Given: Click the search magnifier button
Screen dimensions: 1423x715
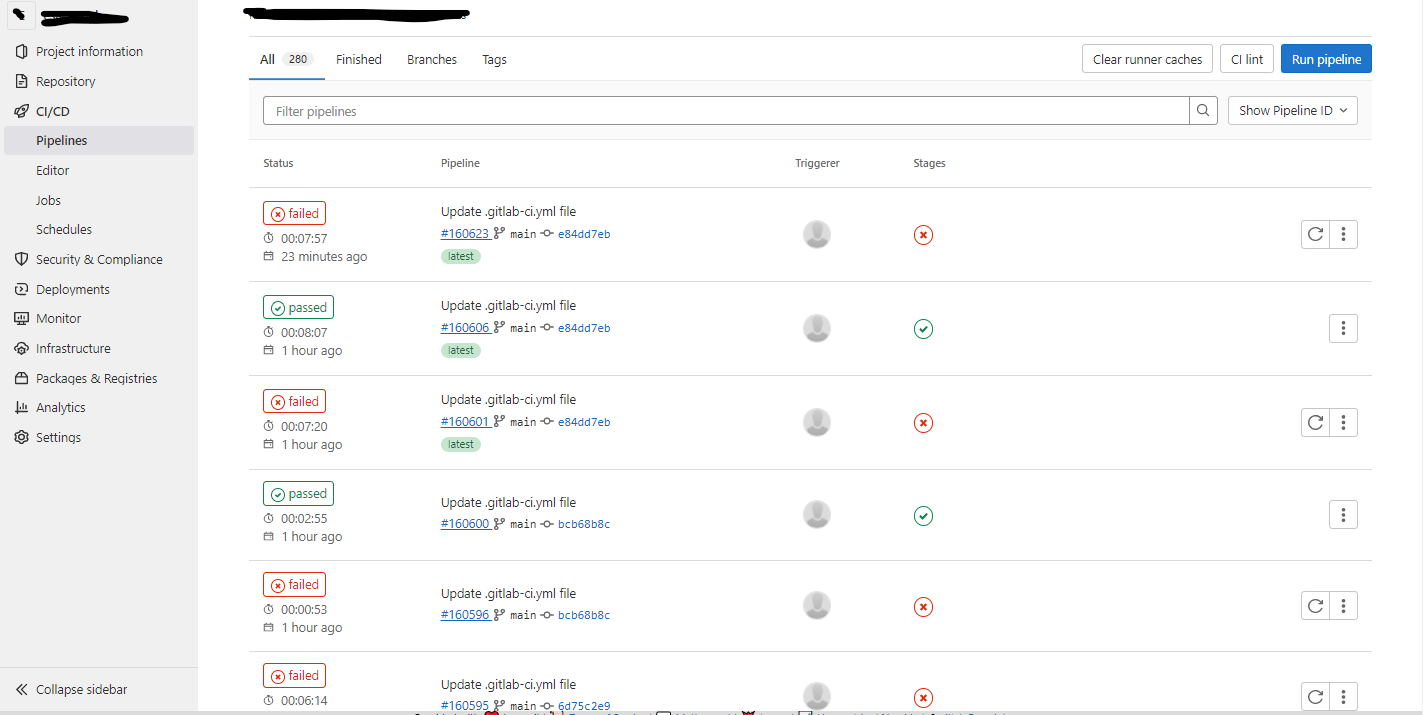Looking at the screenshot, I should point(1204,111).
